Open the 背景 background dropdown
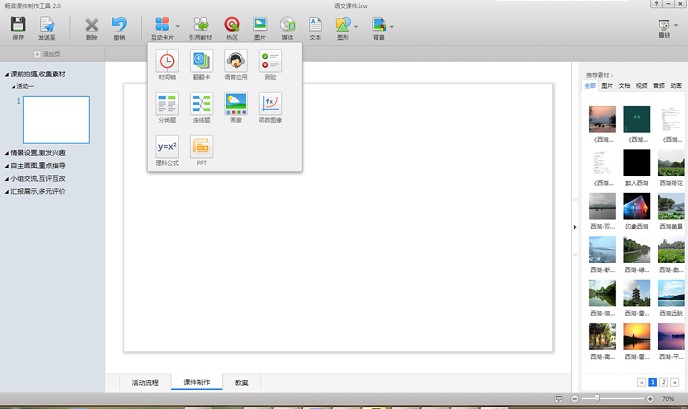This screenshot has width=688, height=409. tap(392, 25)
